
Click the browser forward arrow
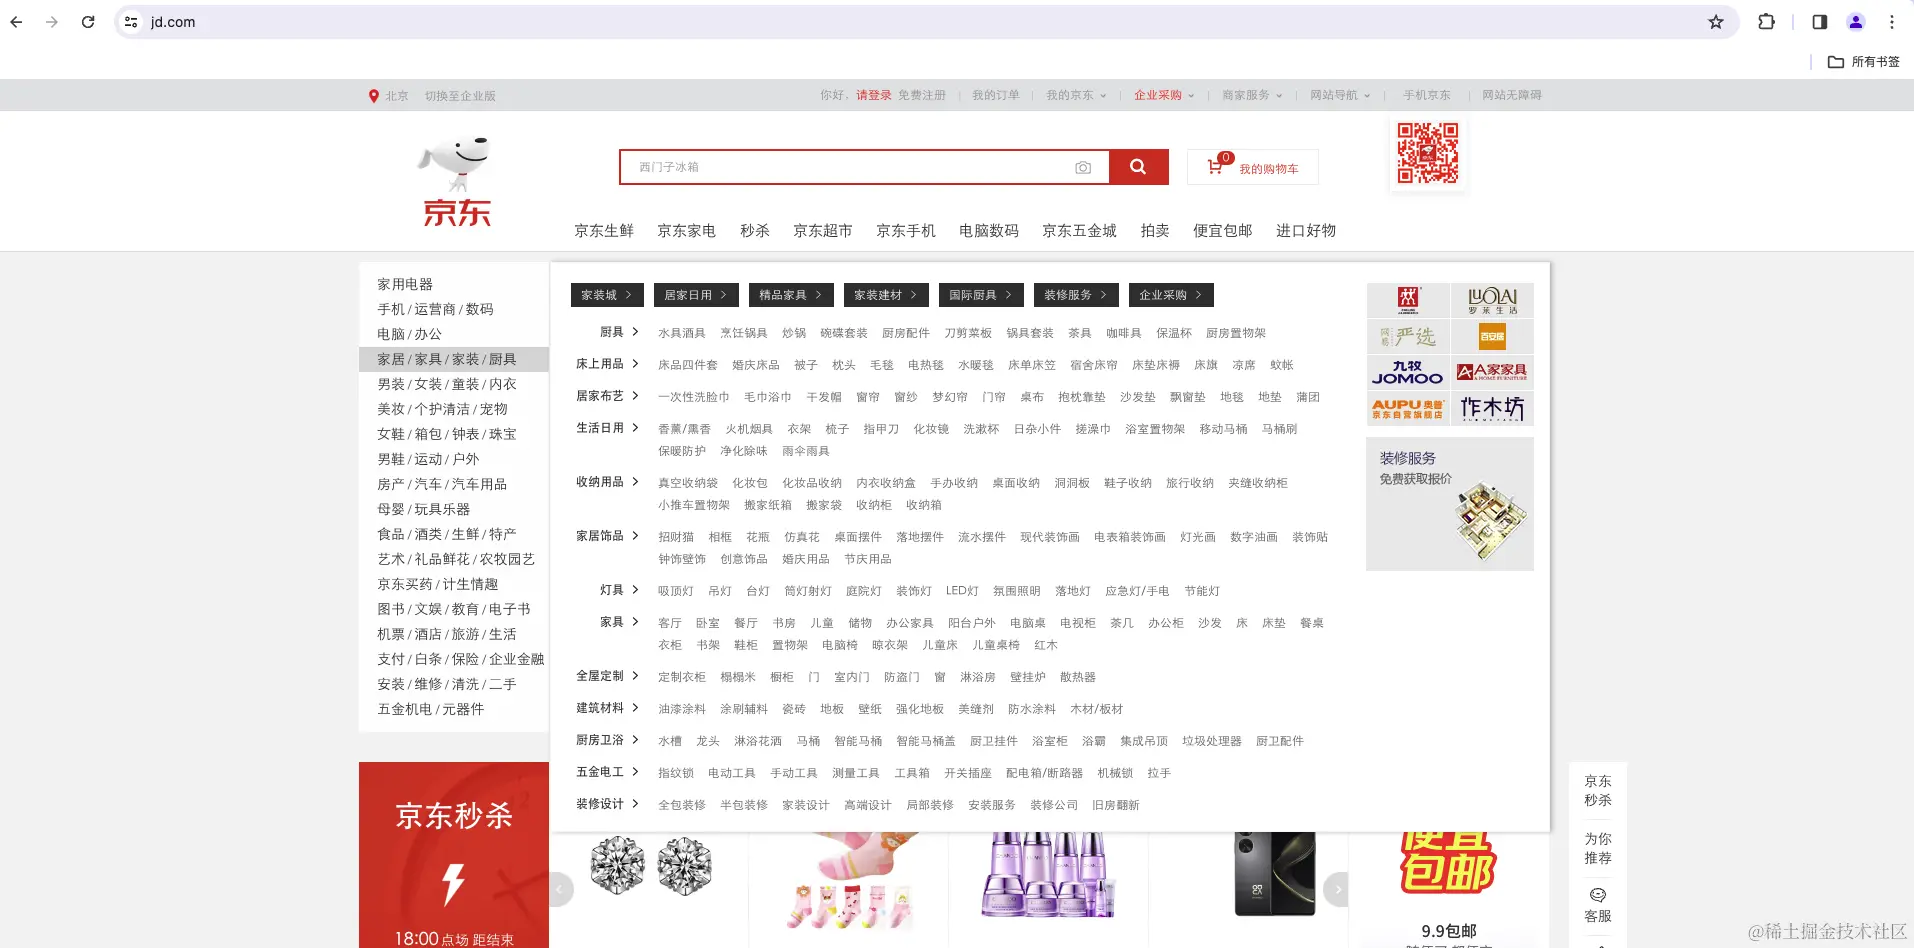point(52,22)
